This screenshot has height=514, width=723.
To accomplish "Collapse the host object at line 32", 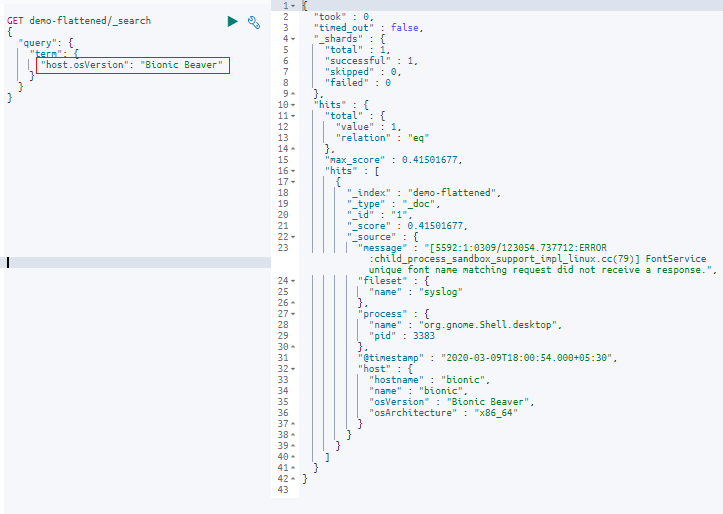I will (293, 369).
